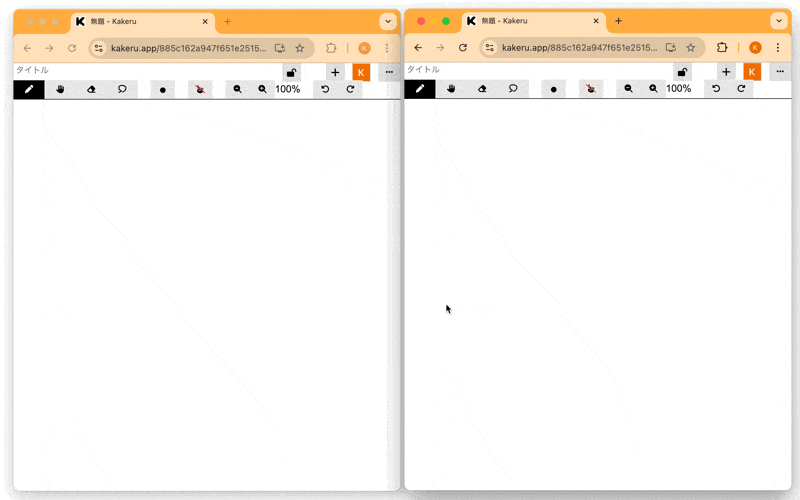This screenshot has height=500, width=800.
Task: Select the lasso tool in right window
Action: click(x=513, y=89)
